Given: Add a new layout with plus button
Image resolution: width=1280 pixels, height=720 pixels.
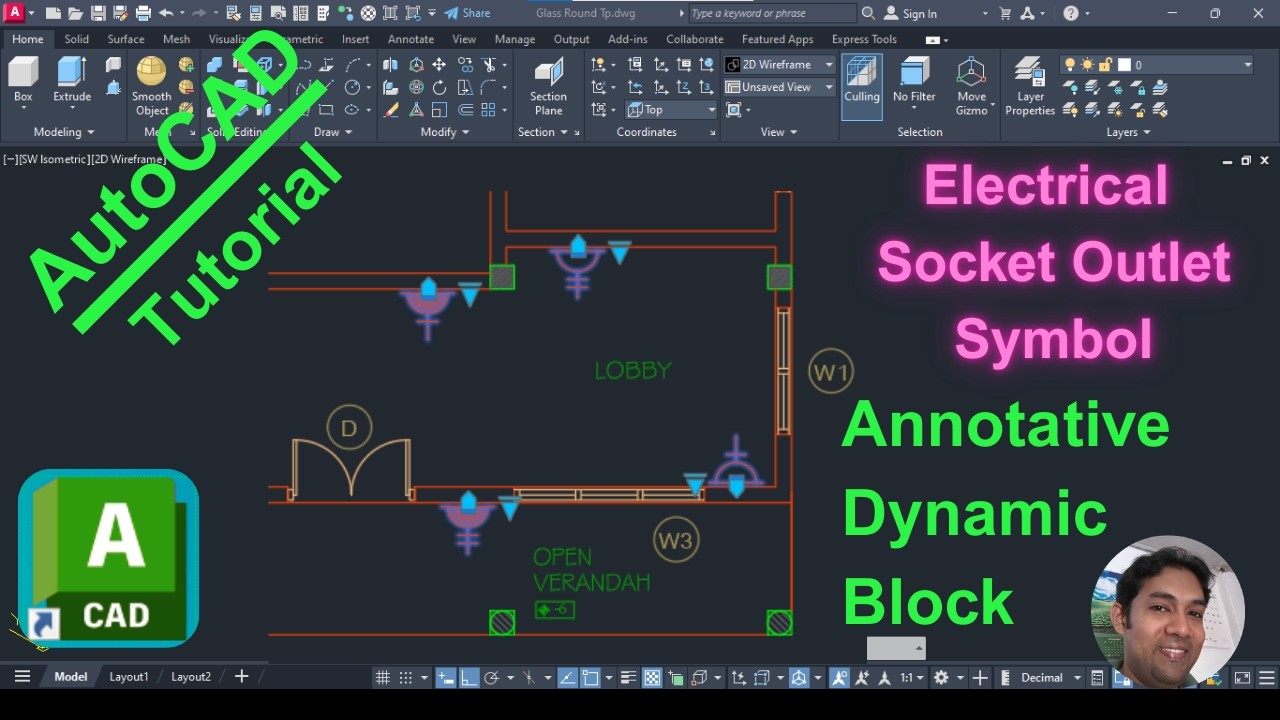Looking at the screenshot, I should pyautogui.click(x=241, y=677).
